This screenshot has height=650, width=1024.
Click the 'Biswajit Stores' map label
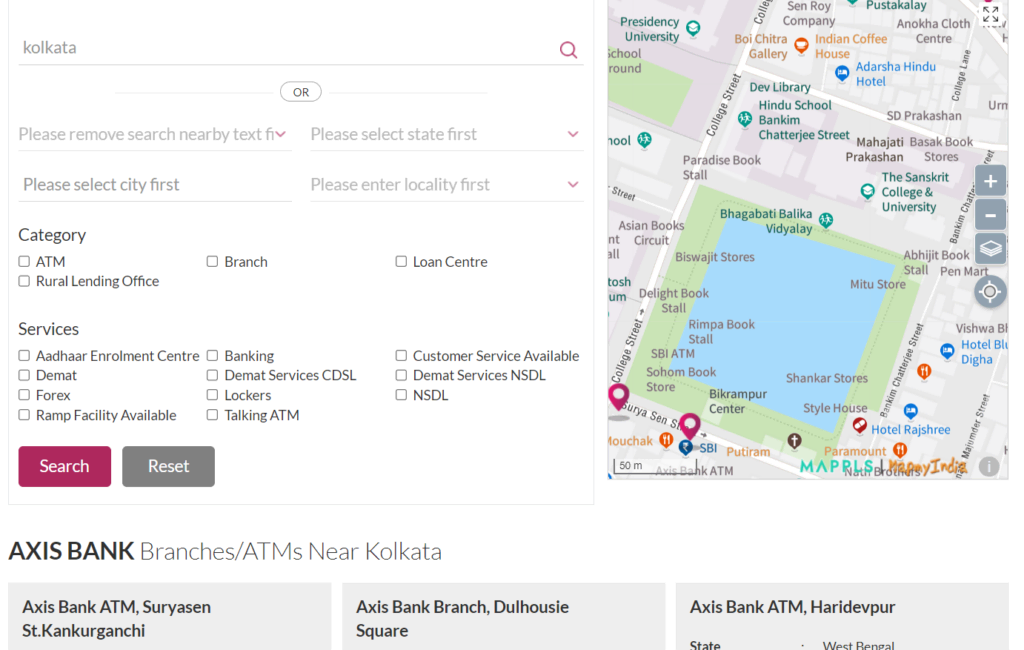[x=714, y=257]
